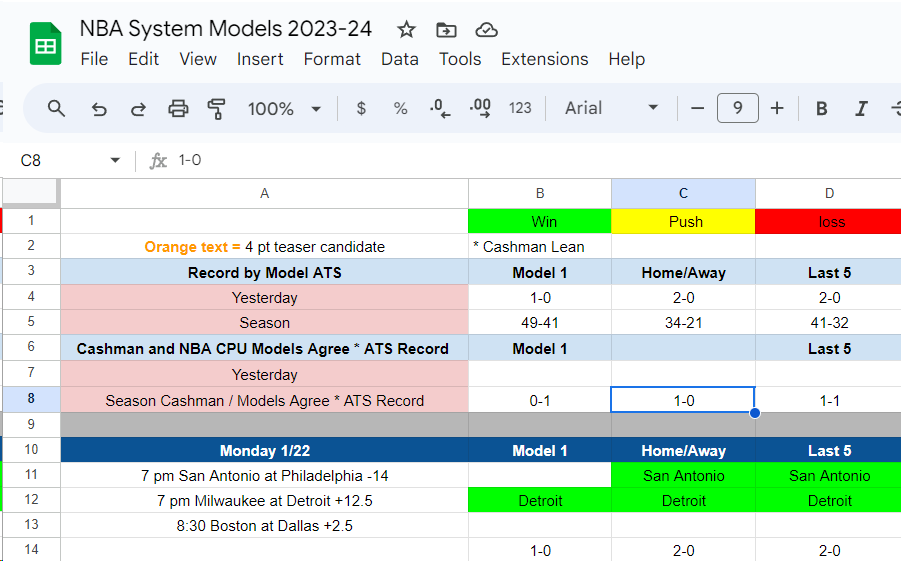901x561 pixels.
Task: Select row 1 header
Action: click(x=31, y=221)
